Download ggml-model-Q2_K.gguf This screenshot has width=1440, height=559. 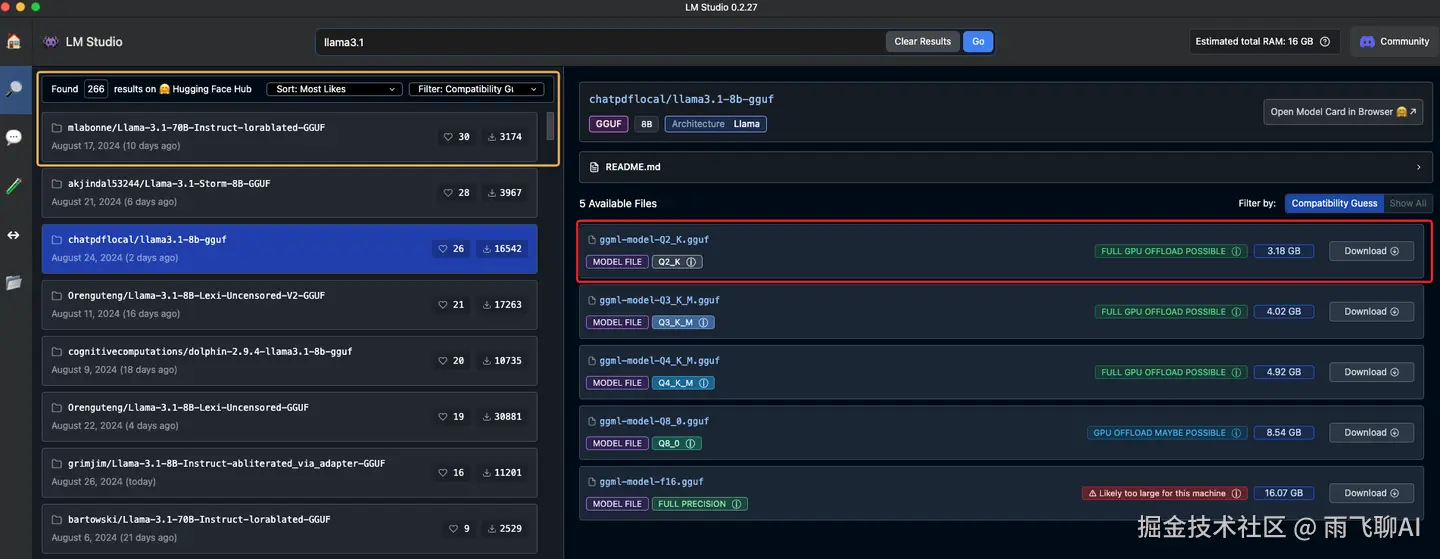pos(1371,251)
